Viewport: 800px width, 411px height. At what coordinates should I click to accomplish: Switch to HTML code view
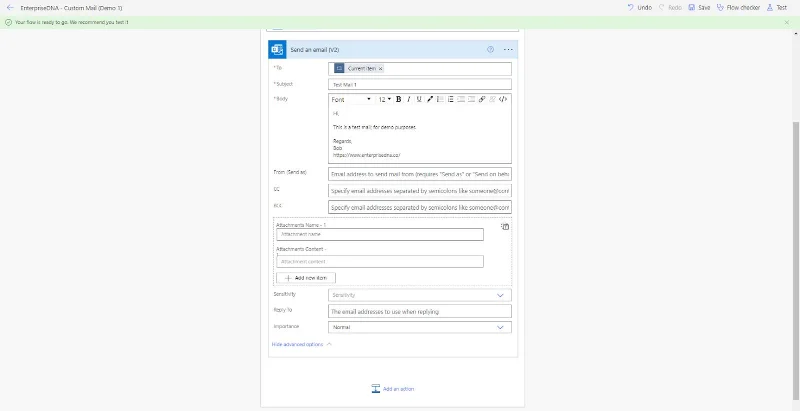(503, 99)
